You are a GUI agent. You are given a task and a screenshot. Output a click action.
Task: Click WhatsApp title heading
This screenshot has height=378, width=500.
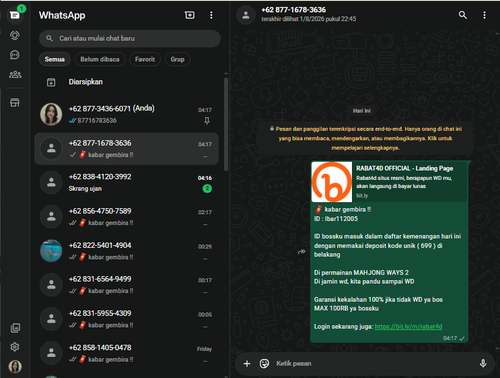62,15
